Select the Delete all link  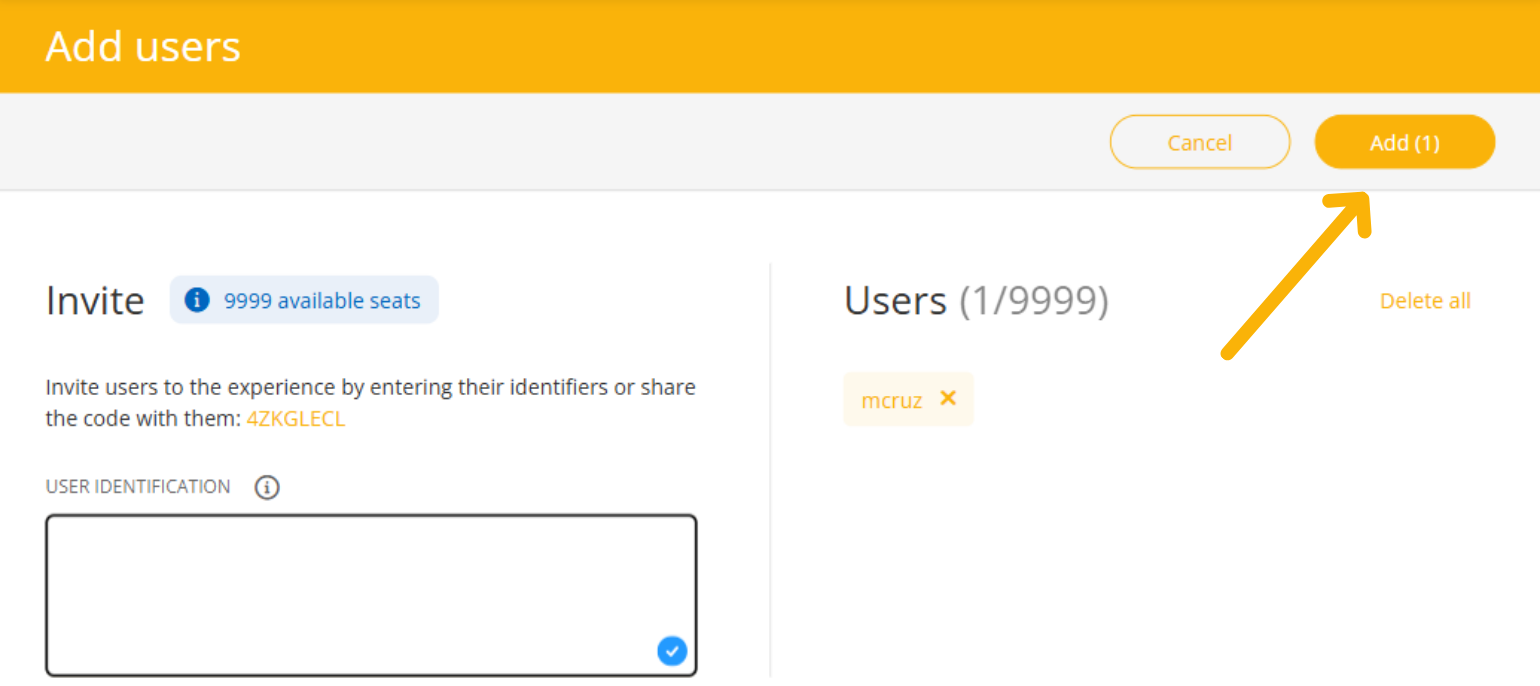tap(1424, 301)
